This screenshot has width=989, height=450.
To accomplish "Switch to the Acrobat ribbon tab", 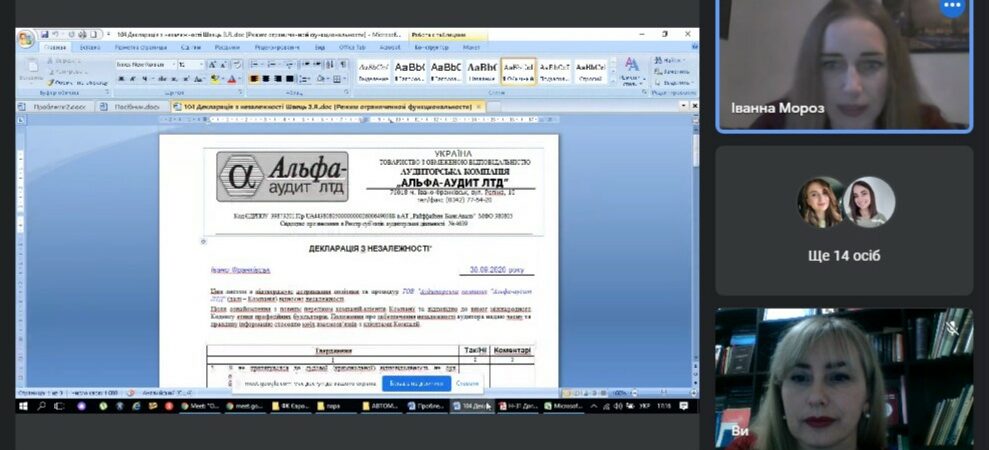I will coord(390,48).
